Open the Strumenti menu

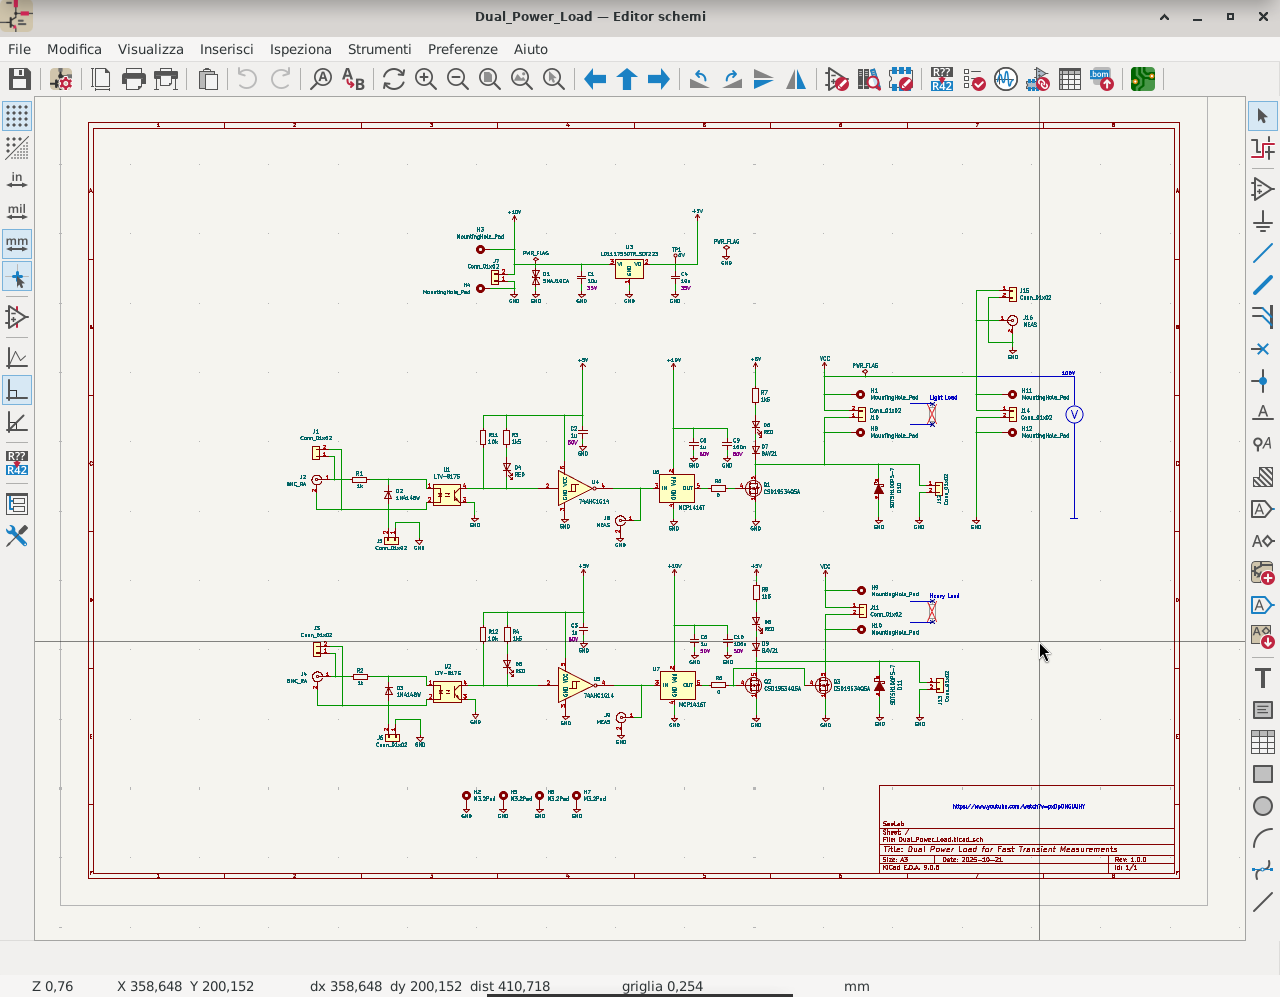(x=379, y=49)
